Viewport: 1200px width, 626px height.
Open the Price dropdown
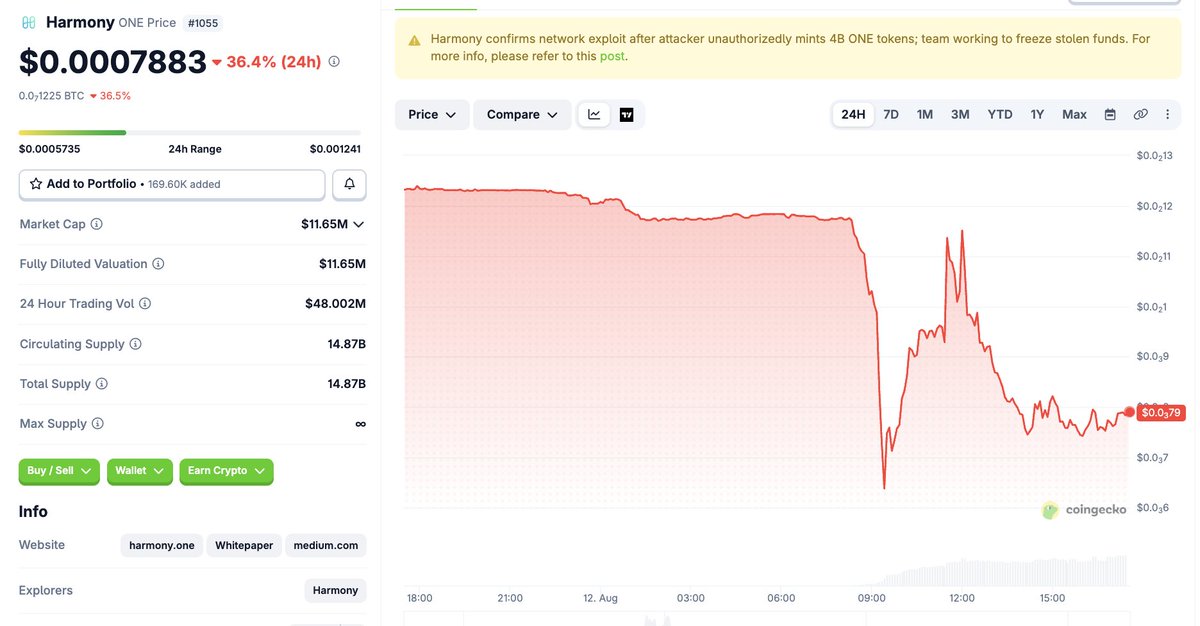432,115
